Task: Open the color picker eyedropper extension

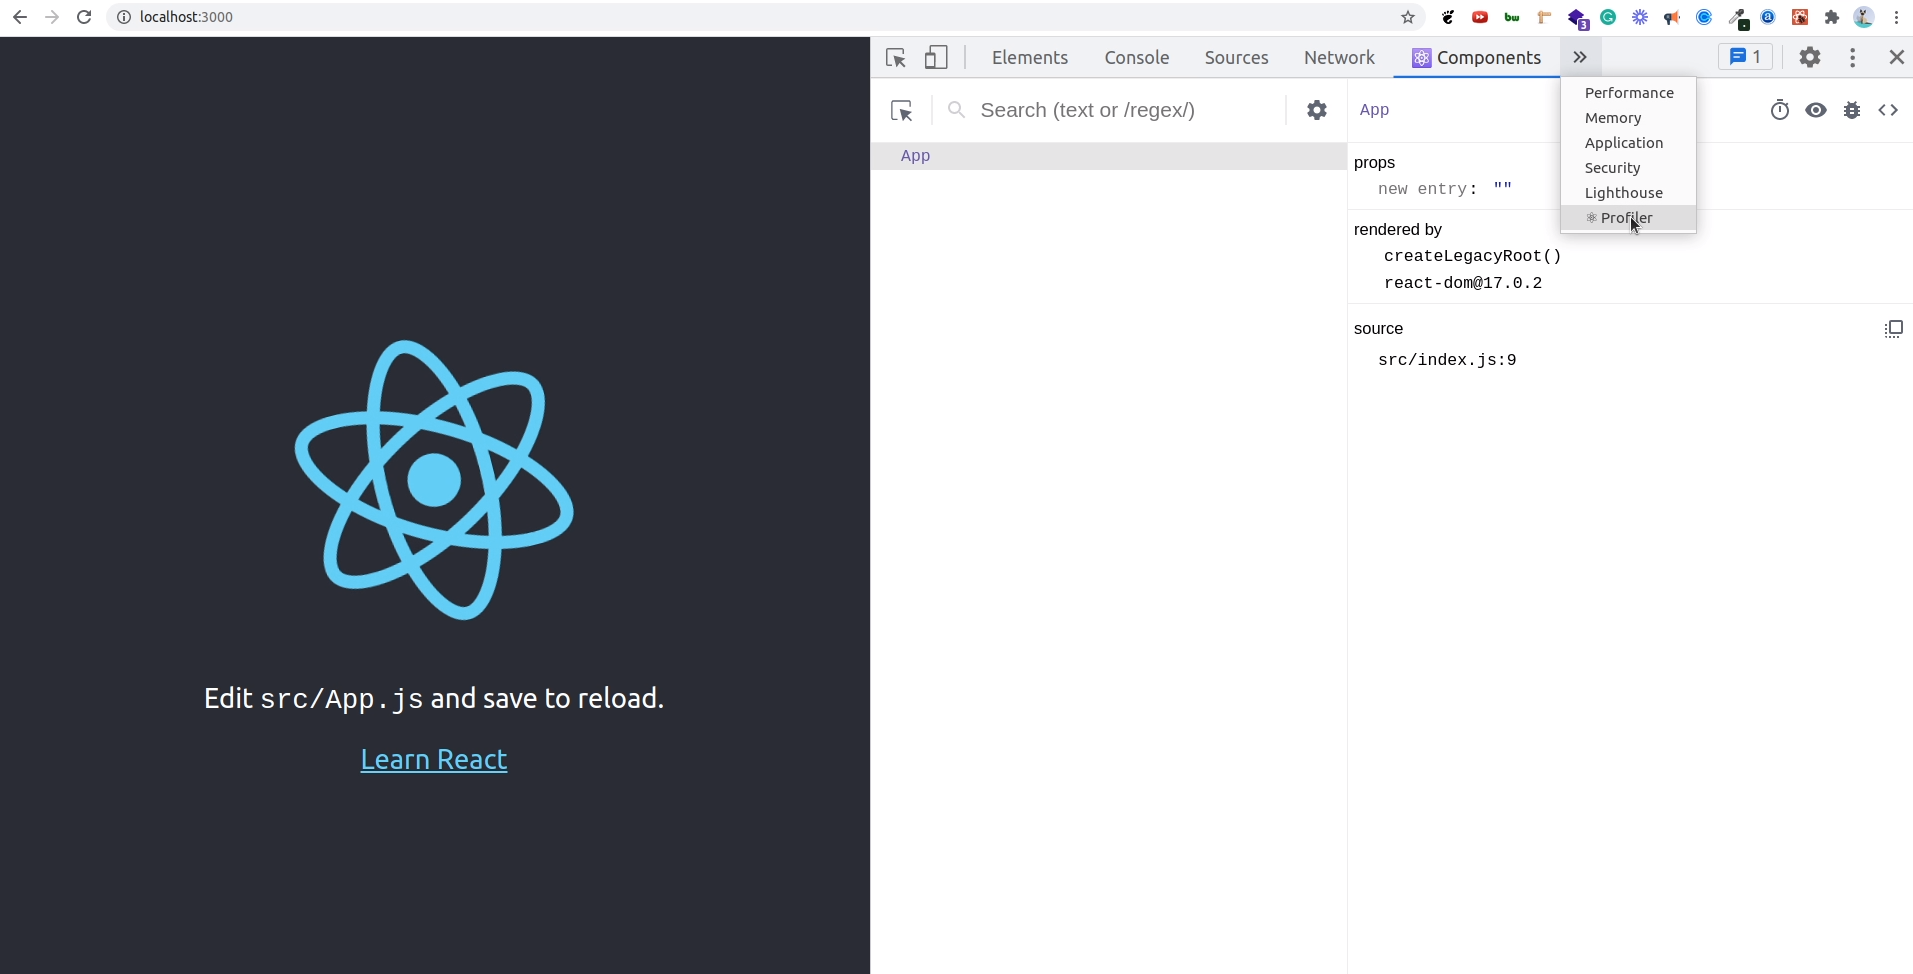Action: click(x=1738, y=18)
